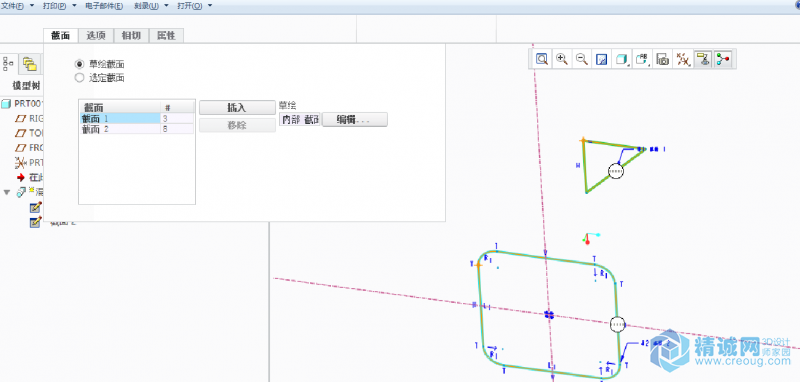800x382 pixels.
Task: Click the # column header
Action: [177, 107]
